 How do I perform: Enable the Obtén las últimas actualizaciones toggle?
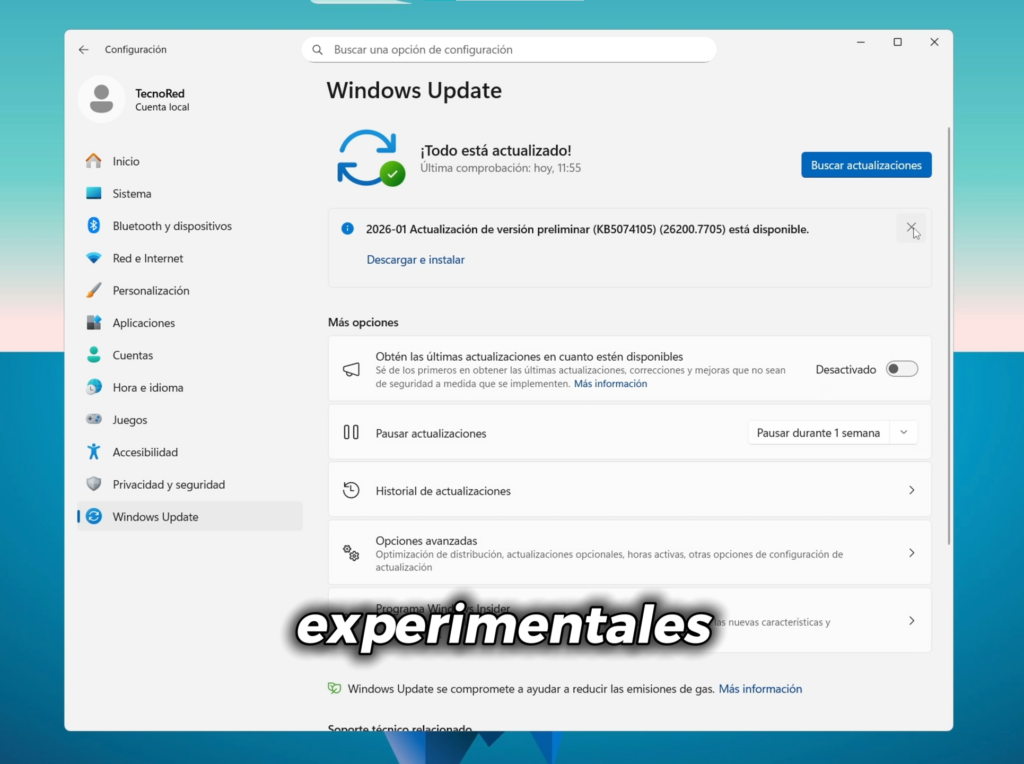coord(900,368)
